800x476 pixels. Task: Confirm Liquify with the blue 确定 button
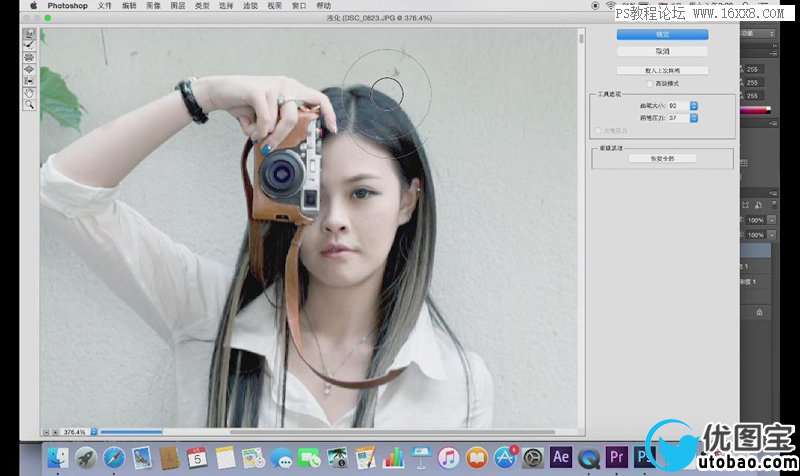(662, 35)
